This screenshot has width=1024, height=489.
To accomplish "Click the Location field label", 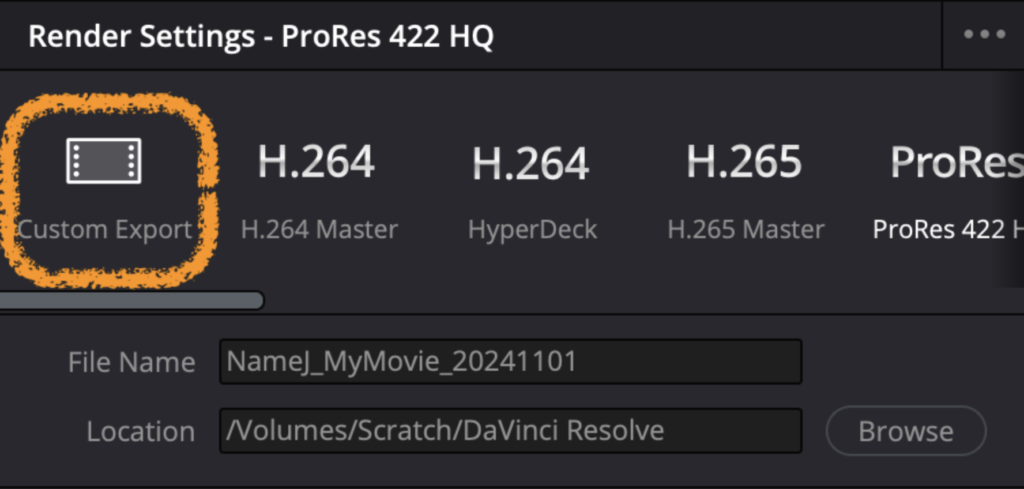I will click(140, 432).
